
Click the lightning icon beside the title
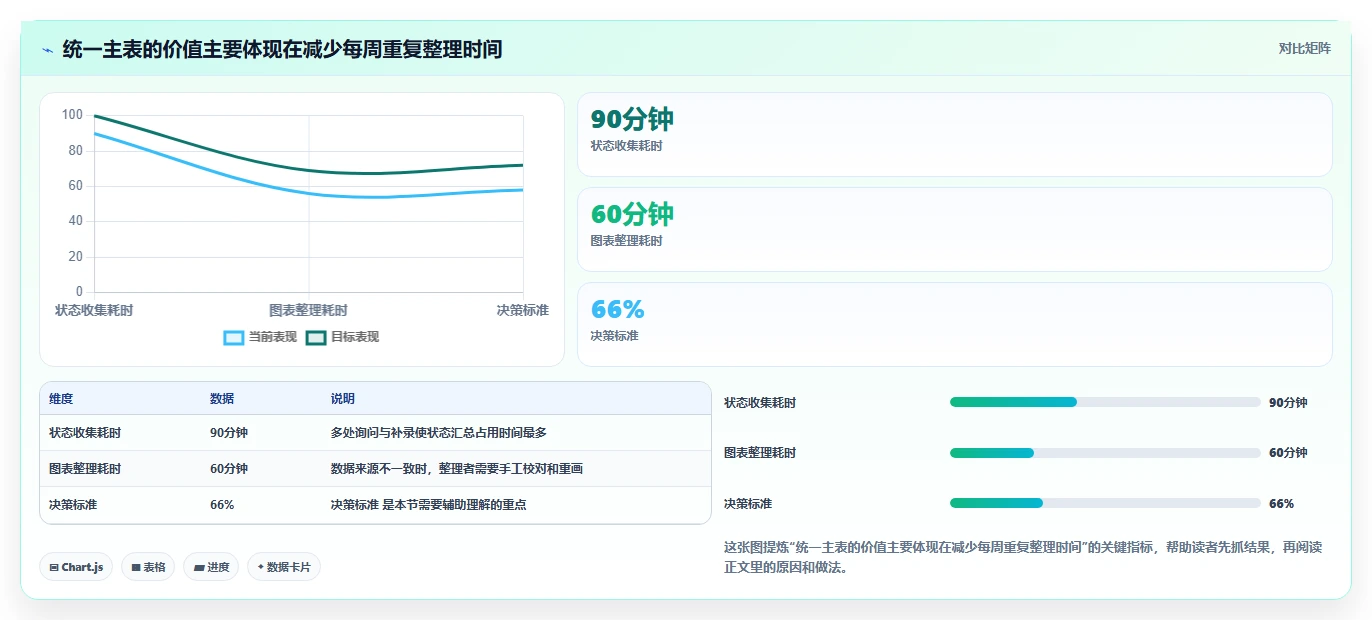47,49
